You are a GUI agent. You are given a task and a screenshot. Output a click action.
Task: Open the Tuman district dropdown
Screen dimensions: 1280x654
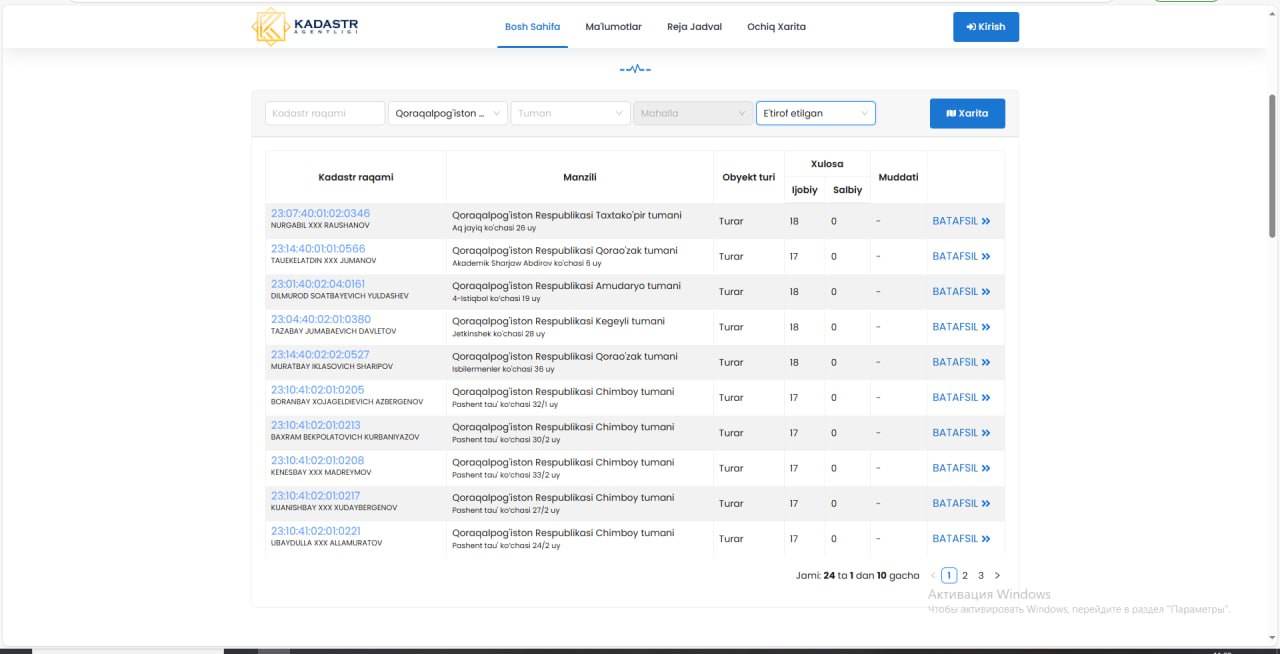[x=570, y=114]
